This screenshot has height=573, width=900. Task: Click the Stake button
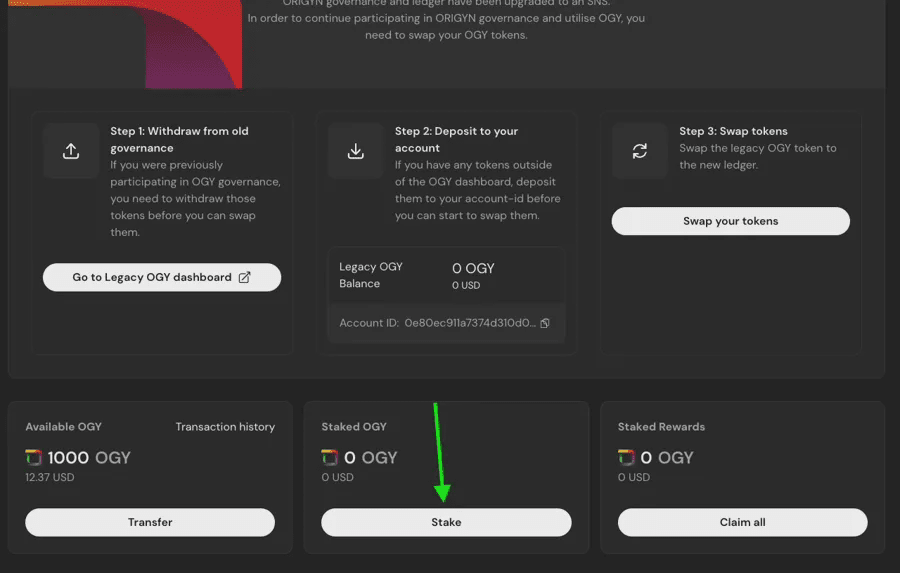pyautogui.click(x=446, y=522)
